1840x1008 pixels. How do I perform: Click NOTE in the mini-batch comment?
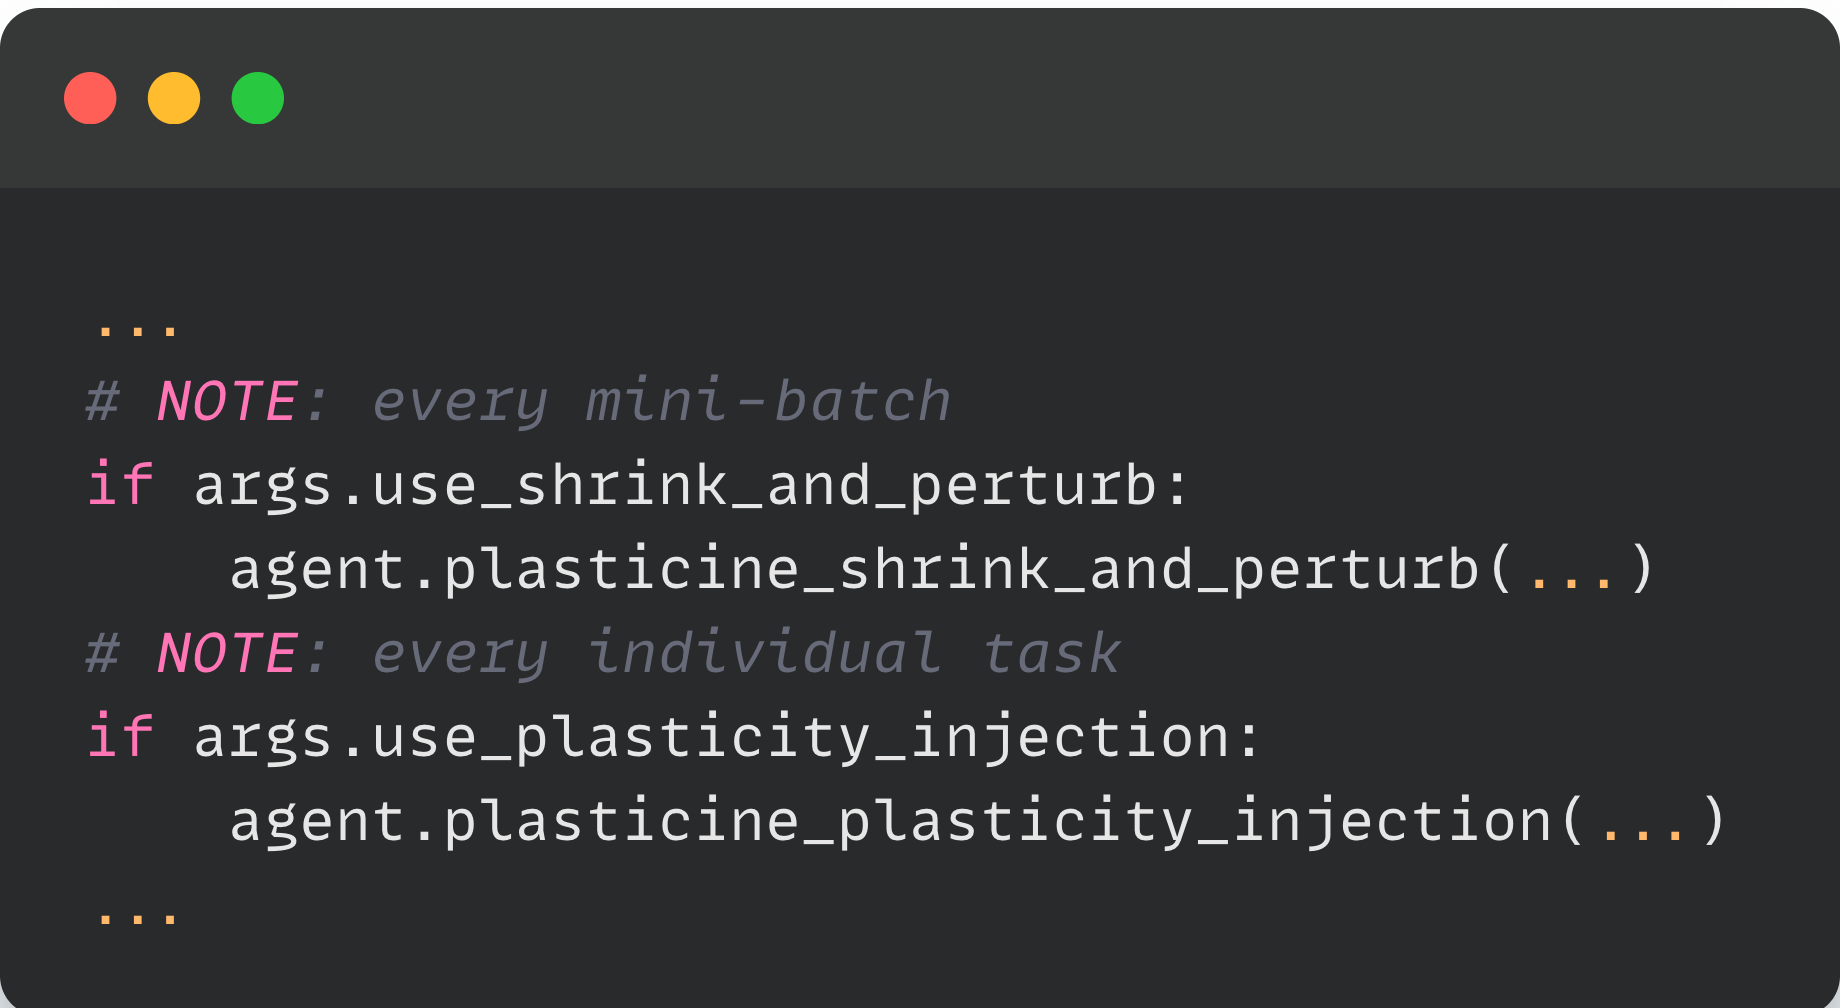pyautogui.click(x=227, y=402)
